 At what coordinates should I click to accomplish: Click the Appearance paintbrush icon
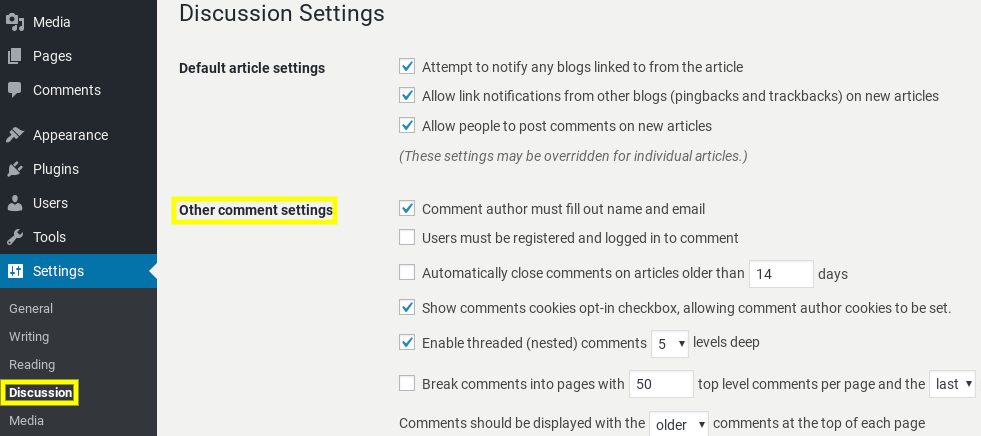15,135
